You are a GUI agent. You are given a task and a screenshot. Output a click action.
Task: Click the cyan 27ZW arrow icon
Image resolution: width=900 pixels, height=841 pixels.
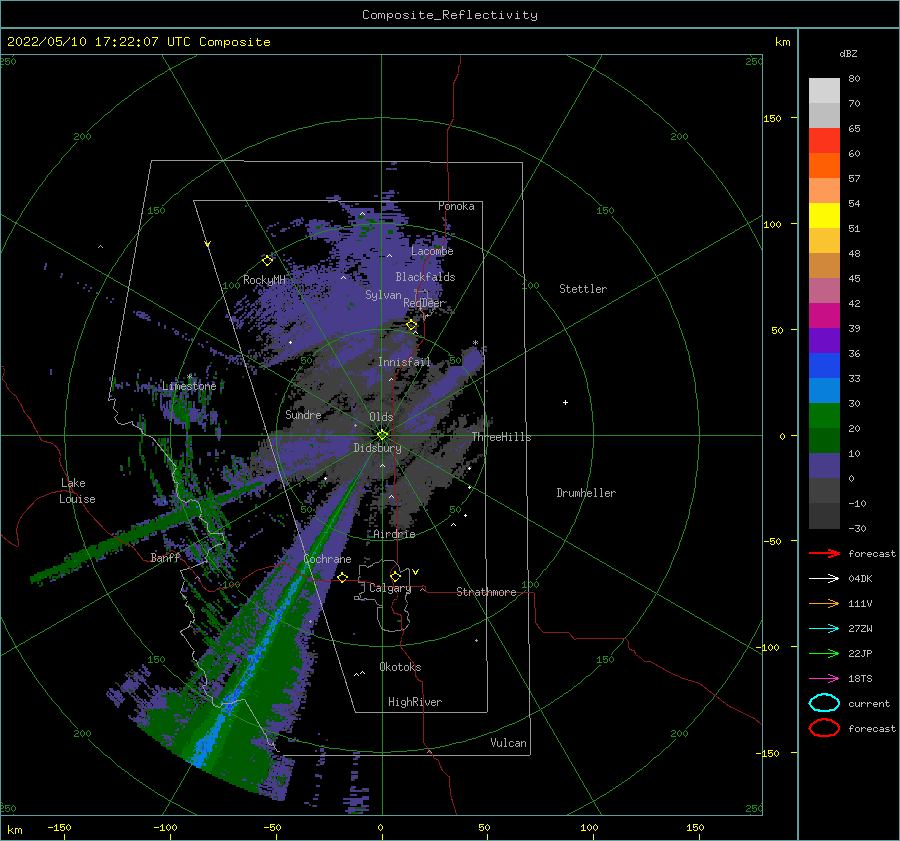[x=824, y=629]
